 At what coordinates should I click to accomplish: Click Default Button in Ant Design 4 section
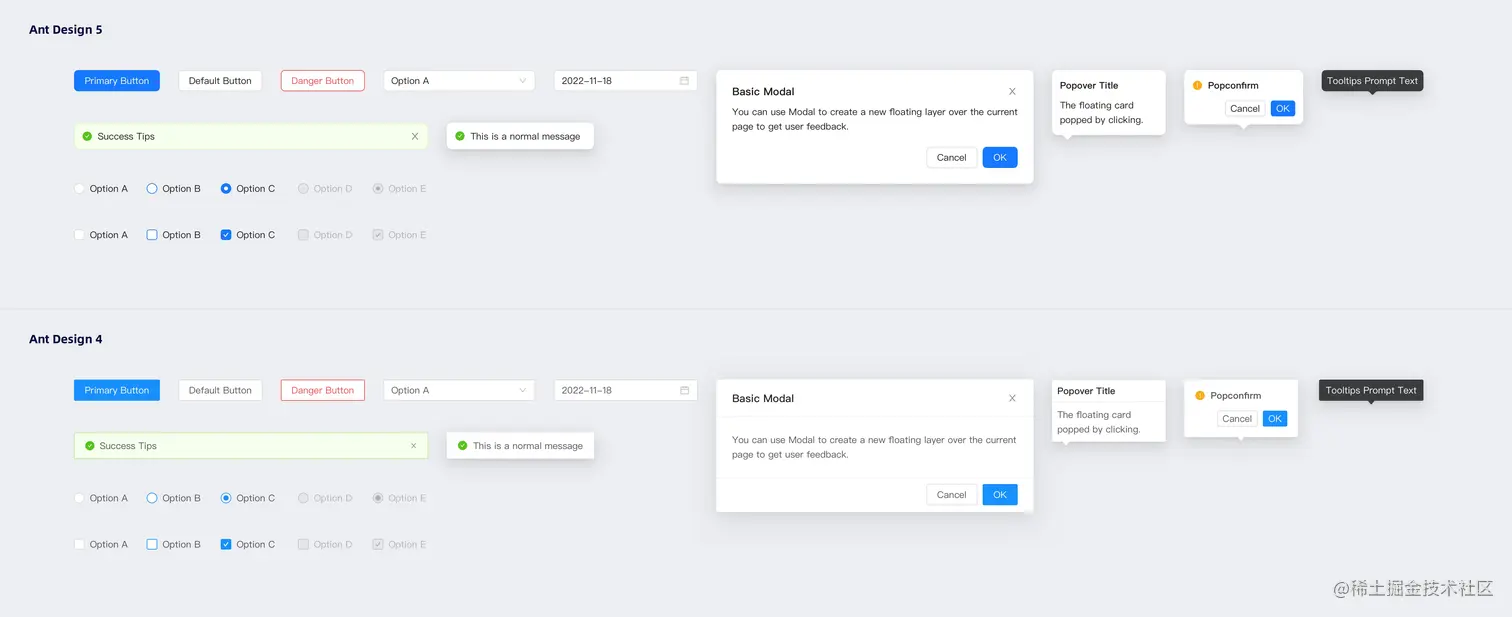click(x=220, y=390)
